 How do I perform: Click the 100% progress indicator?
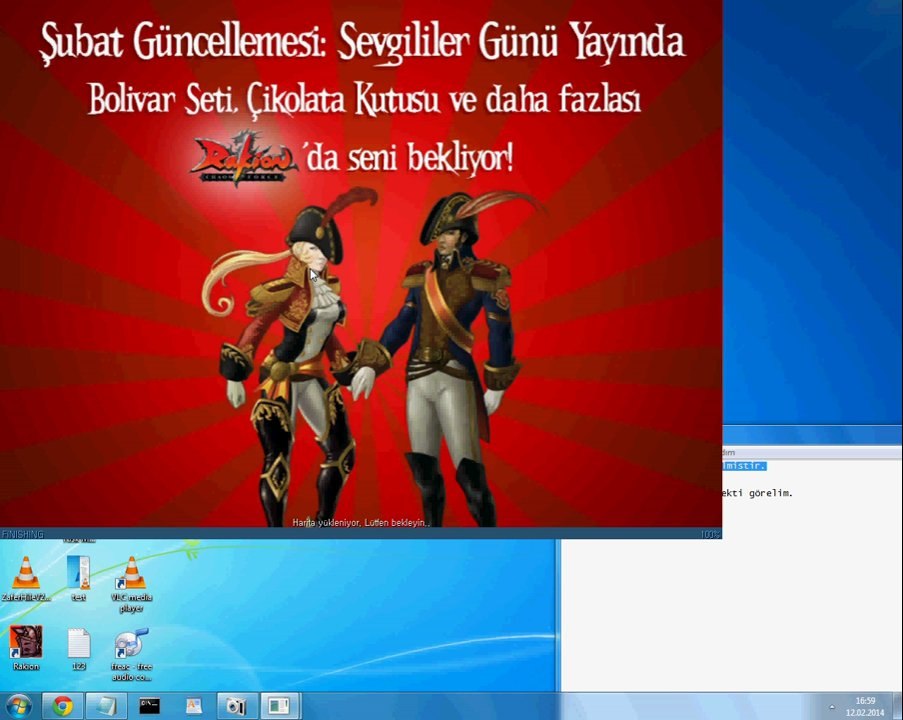(x=710, y=534)
